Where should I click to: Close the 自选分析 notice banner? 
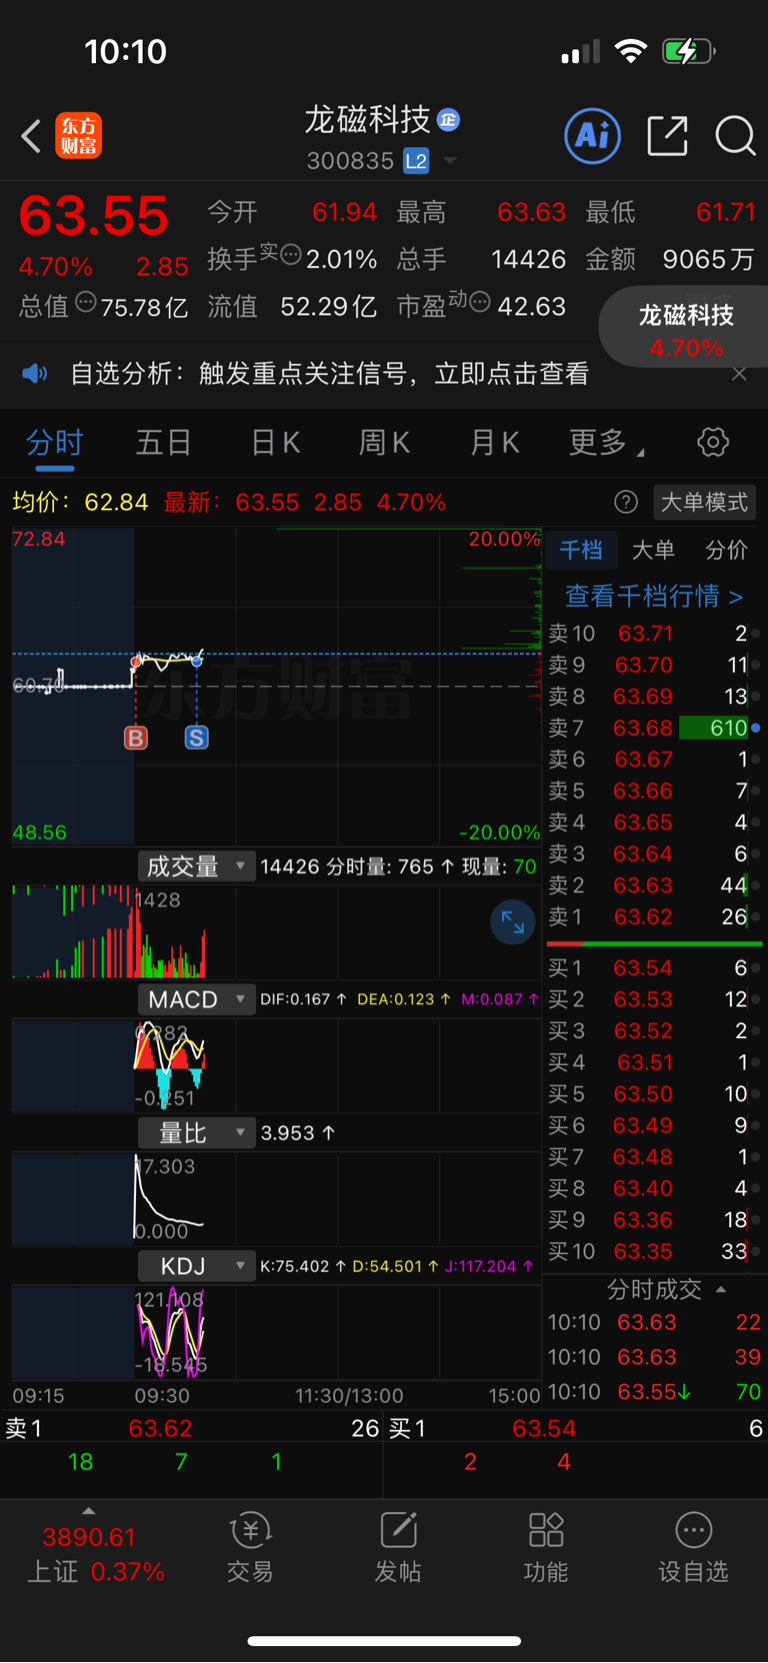(739, 374)
